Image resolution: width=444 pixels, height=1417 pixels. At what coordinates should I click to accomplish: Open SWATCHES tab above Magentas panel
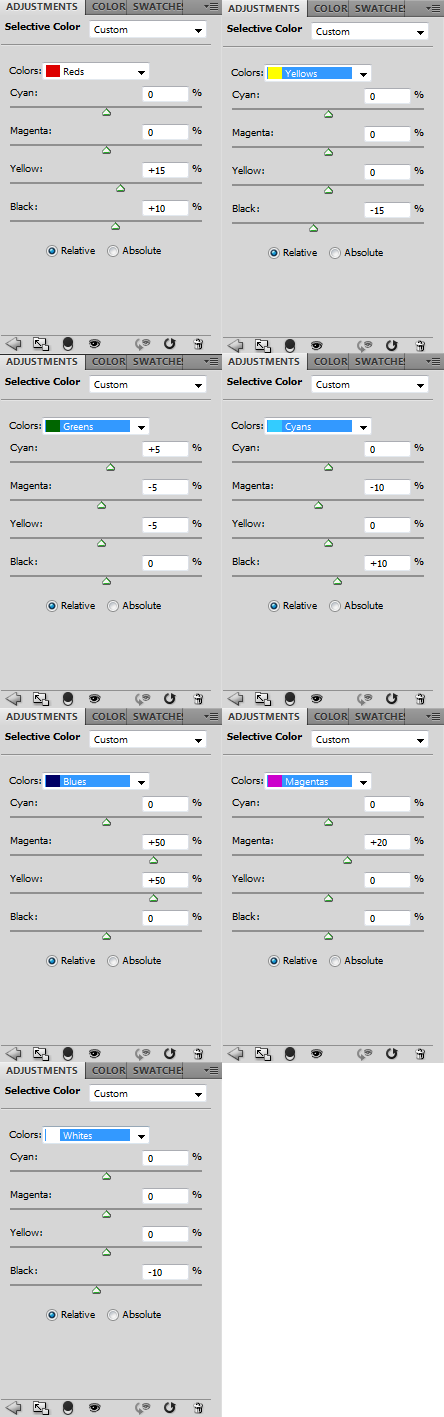click(380, 716)
